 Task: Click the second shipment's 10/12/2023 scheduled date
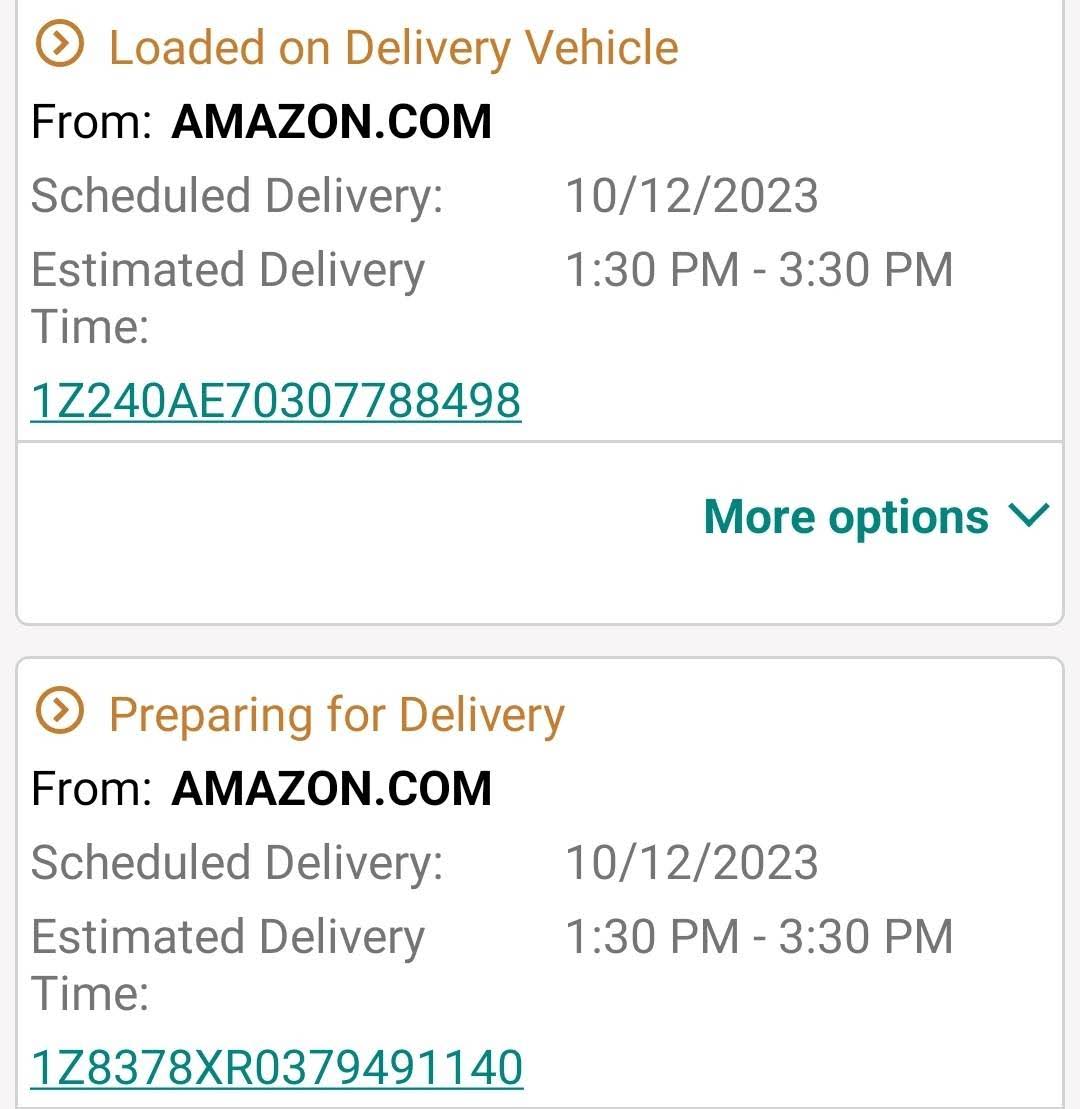[692, 862]
